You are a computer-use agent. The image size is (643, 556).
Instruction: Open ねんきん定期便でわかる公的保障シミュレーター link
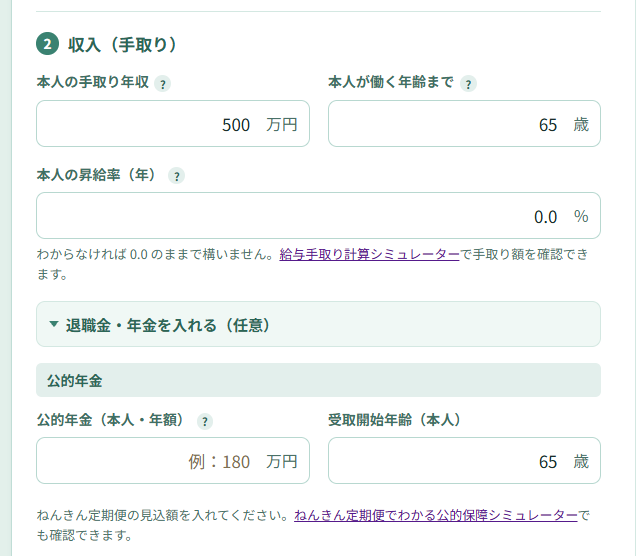coord(436,515)
